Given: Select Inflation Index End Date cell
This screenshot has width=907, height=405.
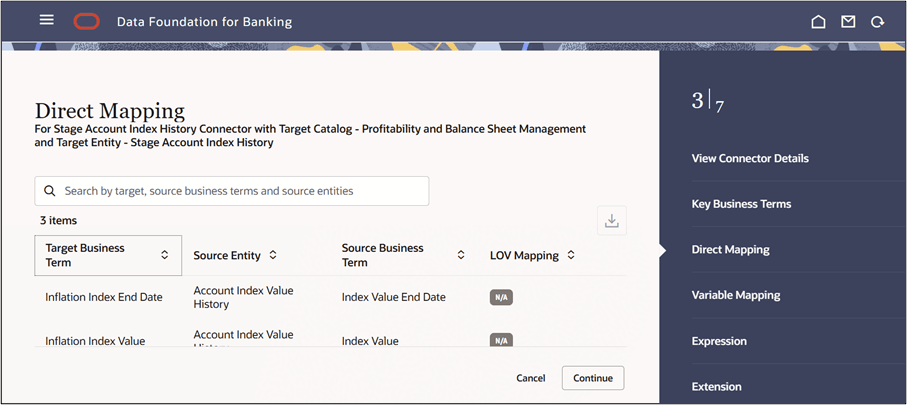Looking at the screenshot, I should [104, 297].
